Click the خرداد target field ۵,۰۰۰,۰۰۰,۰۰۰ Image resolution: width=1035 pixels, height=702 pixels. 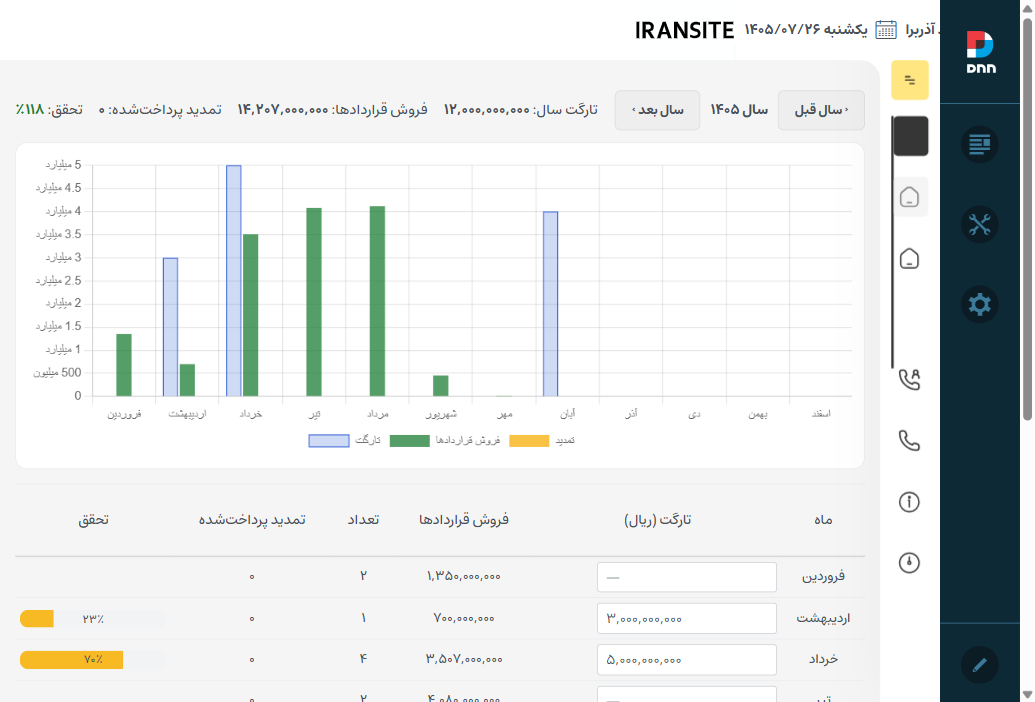[x=686, y=660]
